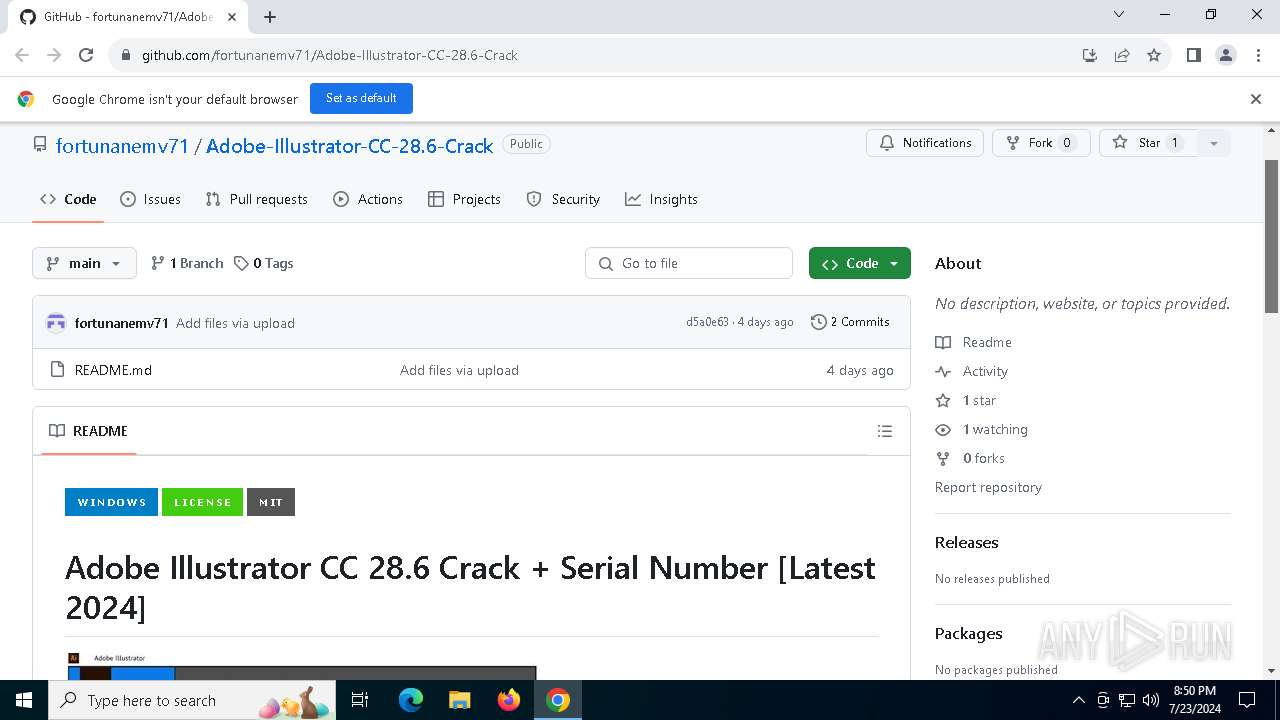
Task: Switch to the Code tab
Action: tap(68, 199)
